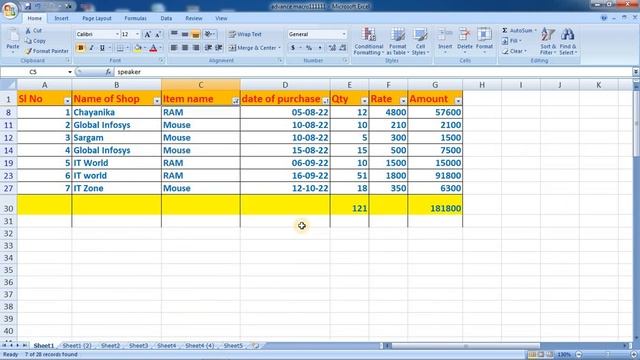This screenshot has width=640, height=360.
Task: Open filter dropdown for Amount column
Action: (458, 100)
